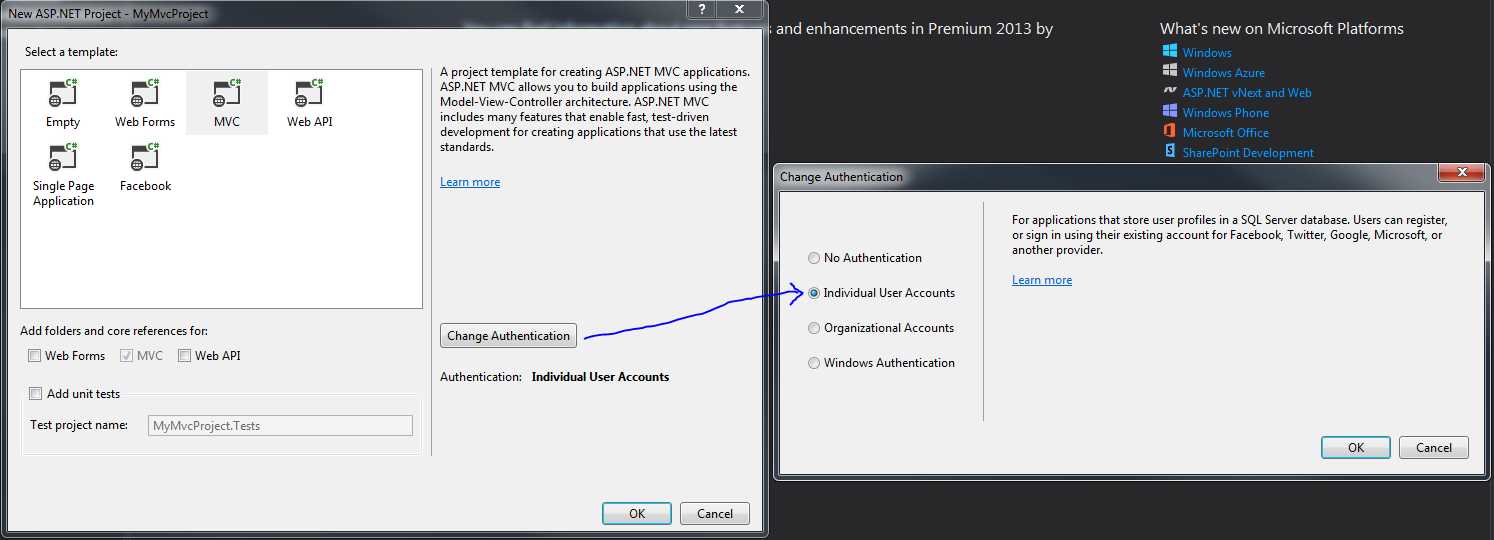Screen dimensions: 1494x540
Task: Open the Windows Phone link
Action: click(x=1226, y=113)
